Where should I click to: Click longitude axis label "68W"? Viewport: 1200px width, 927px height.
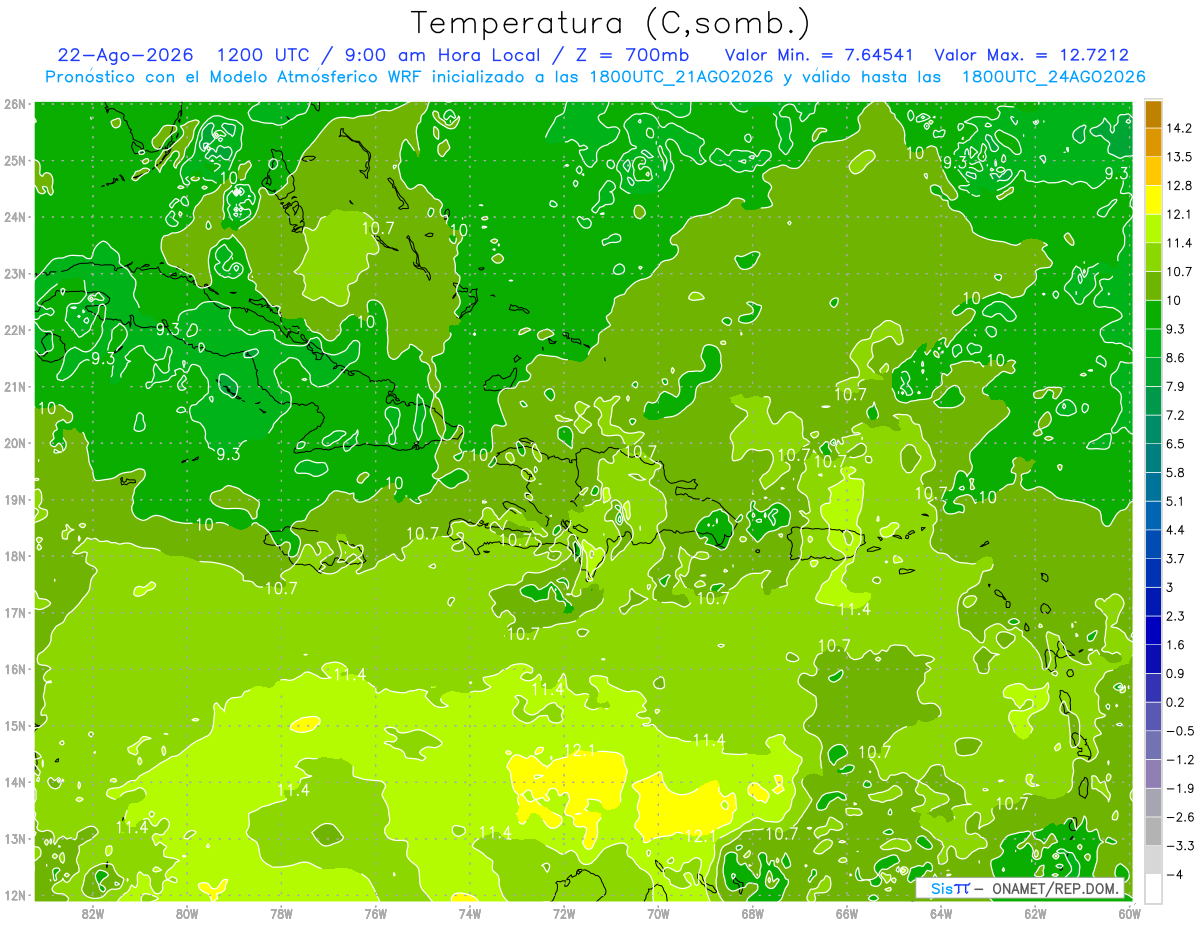(x=752, y=914)
